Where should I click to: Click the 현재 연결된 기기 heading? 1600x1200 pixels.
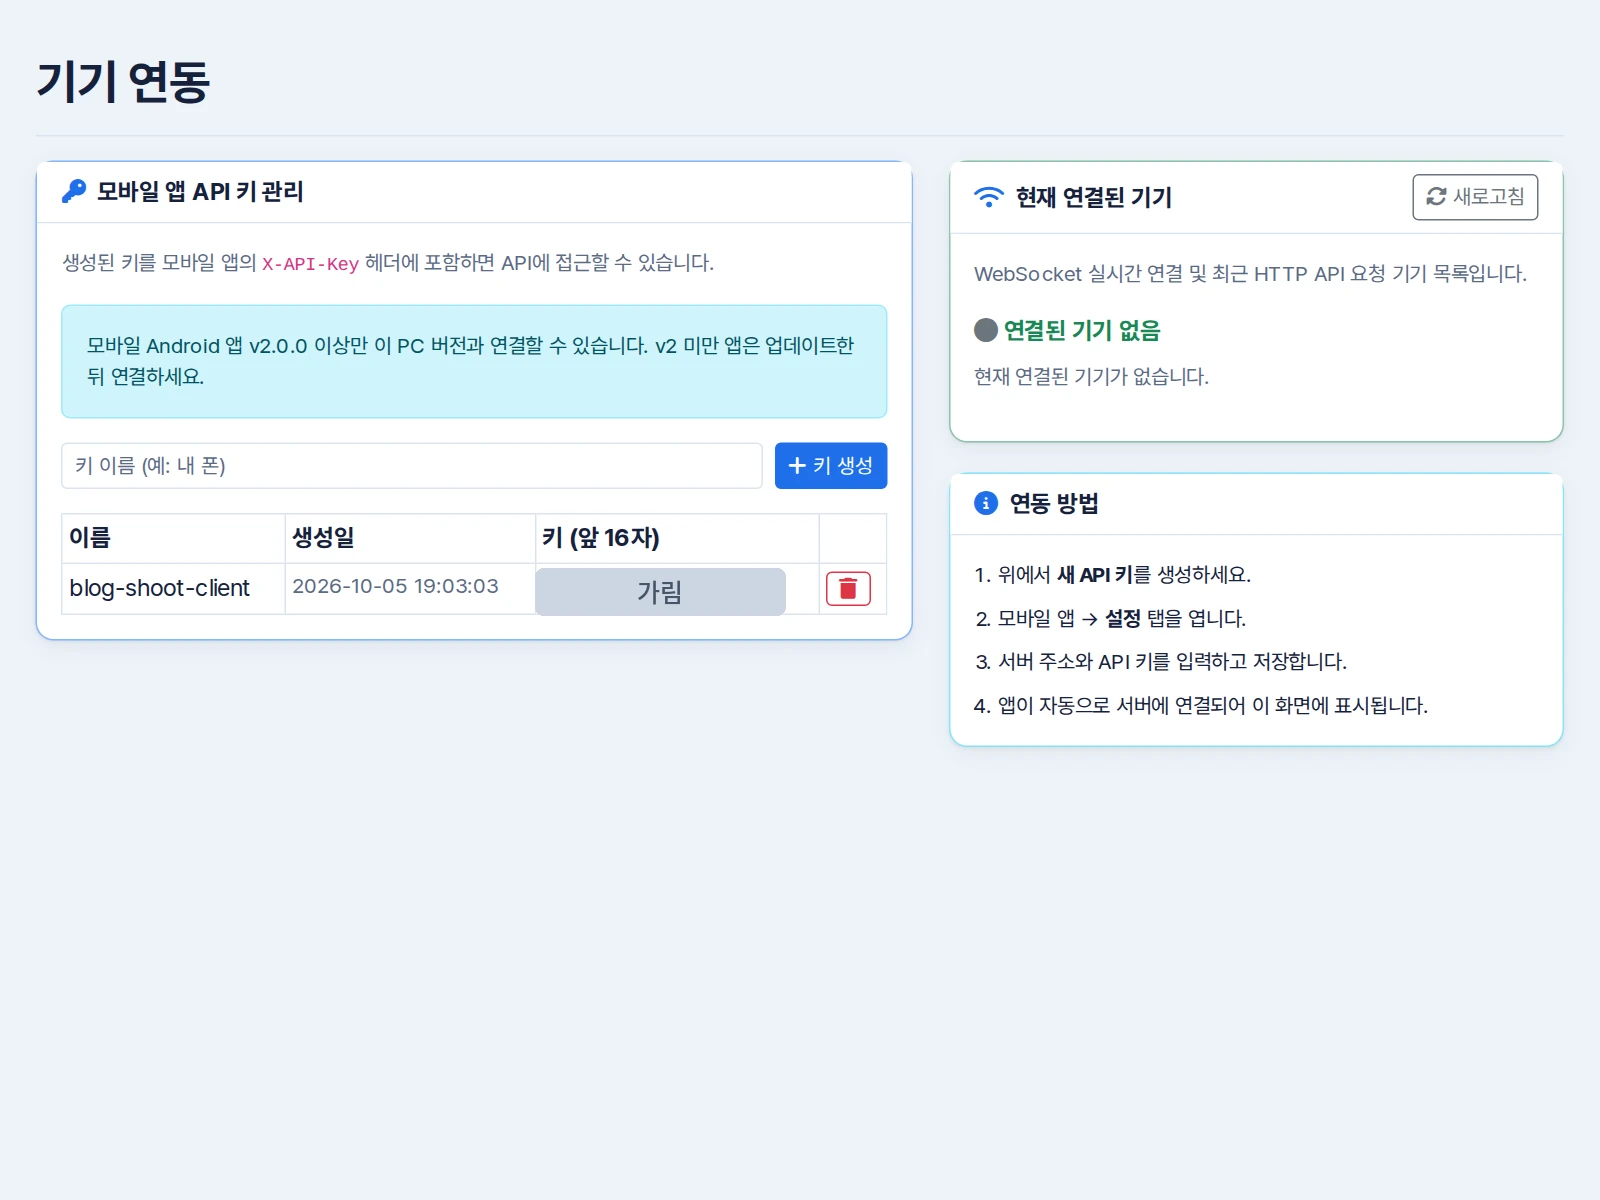pos(1094,197)
